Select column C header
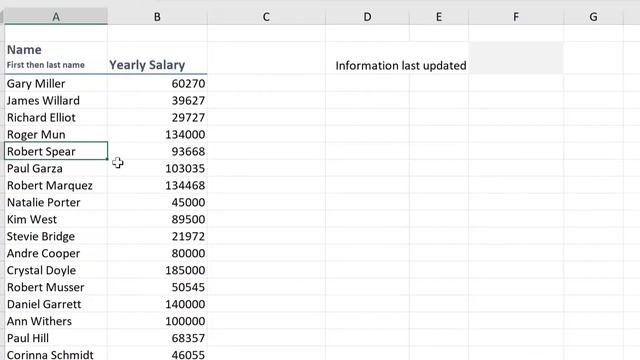 point(266,17)
